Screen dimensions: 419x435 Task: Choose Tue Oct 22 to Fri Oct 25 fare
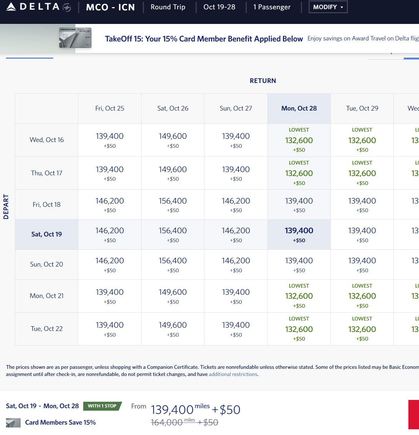click(110, 329)
